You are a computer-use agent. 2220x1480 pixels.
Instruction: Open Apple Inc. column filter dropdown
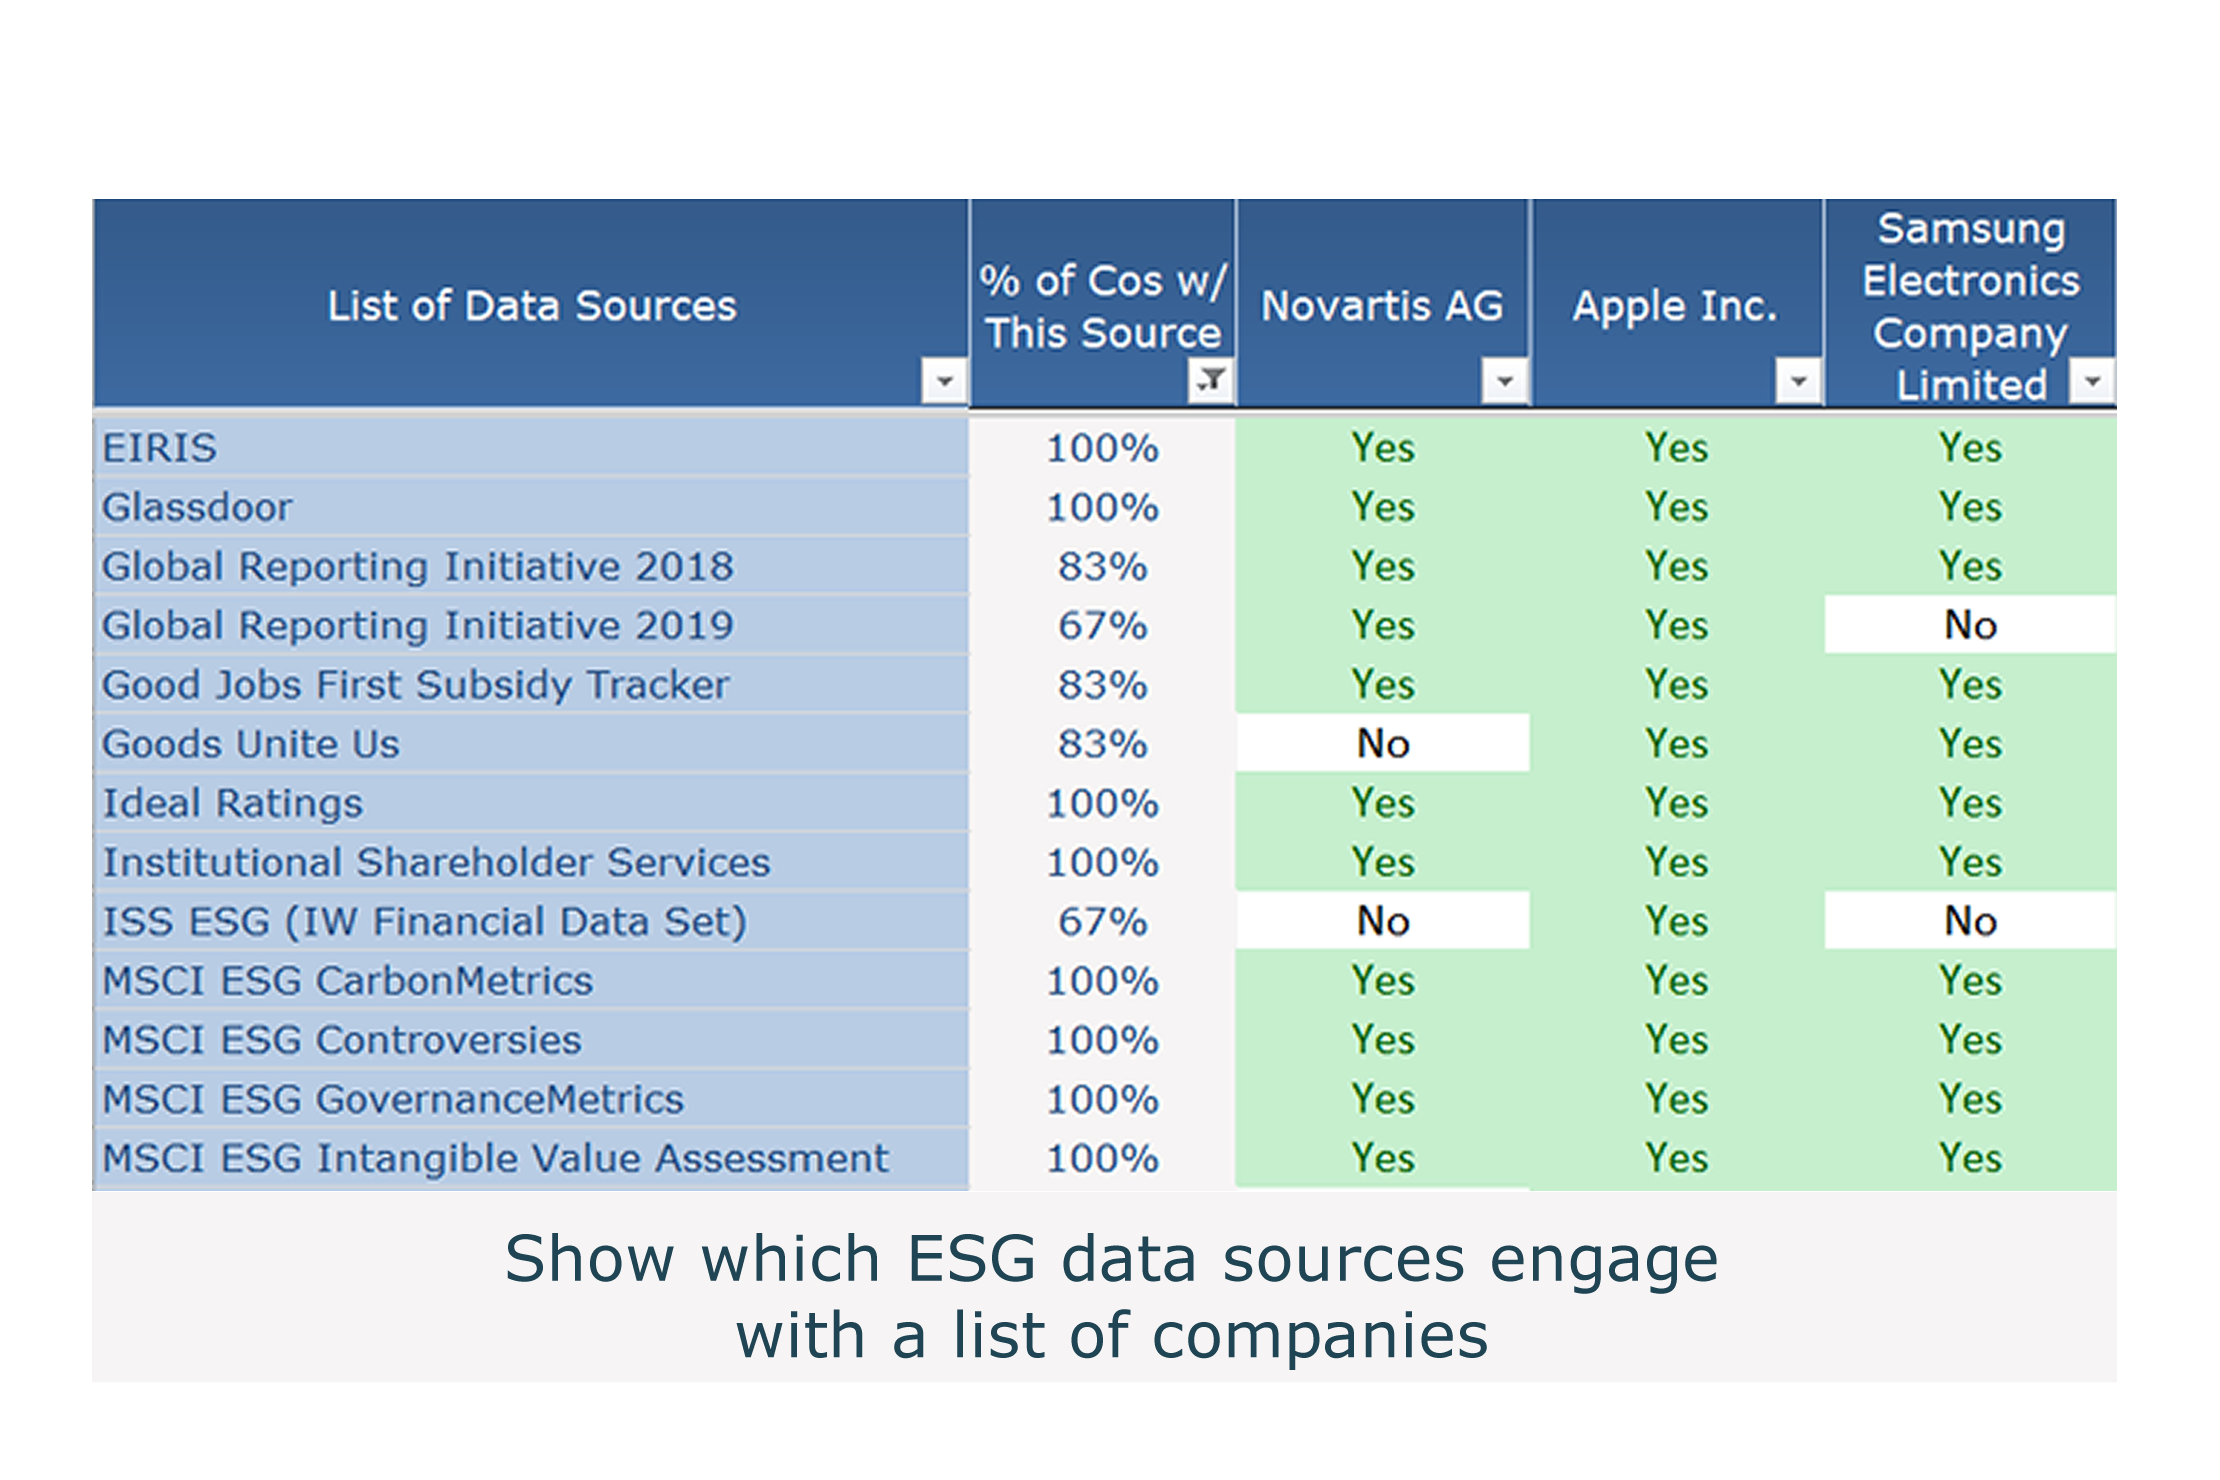pos(1798,381)
